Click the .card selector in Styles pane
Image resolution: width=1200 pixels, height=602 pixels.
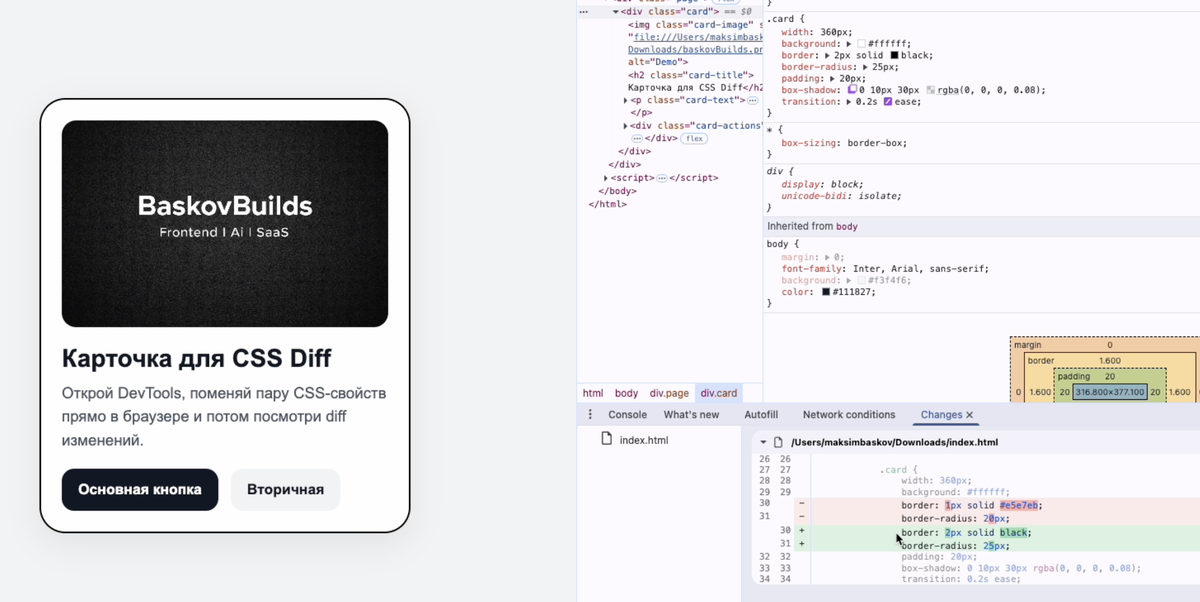click(781, 19)
